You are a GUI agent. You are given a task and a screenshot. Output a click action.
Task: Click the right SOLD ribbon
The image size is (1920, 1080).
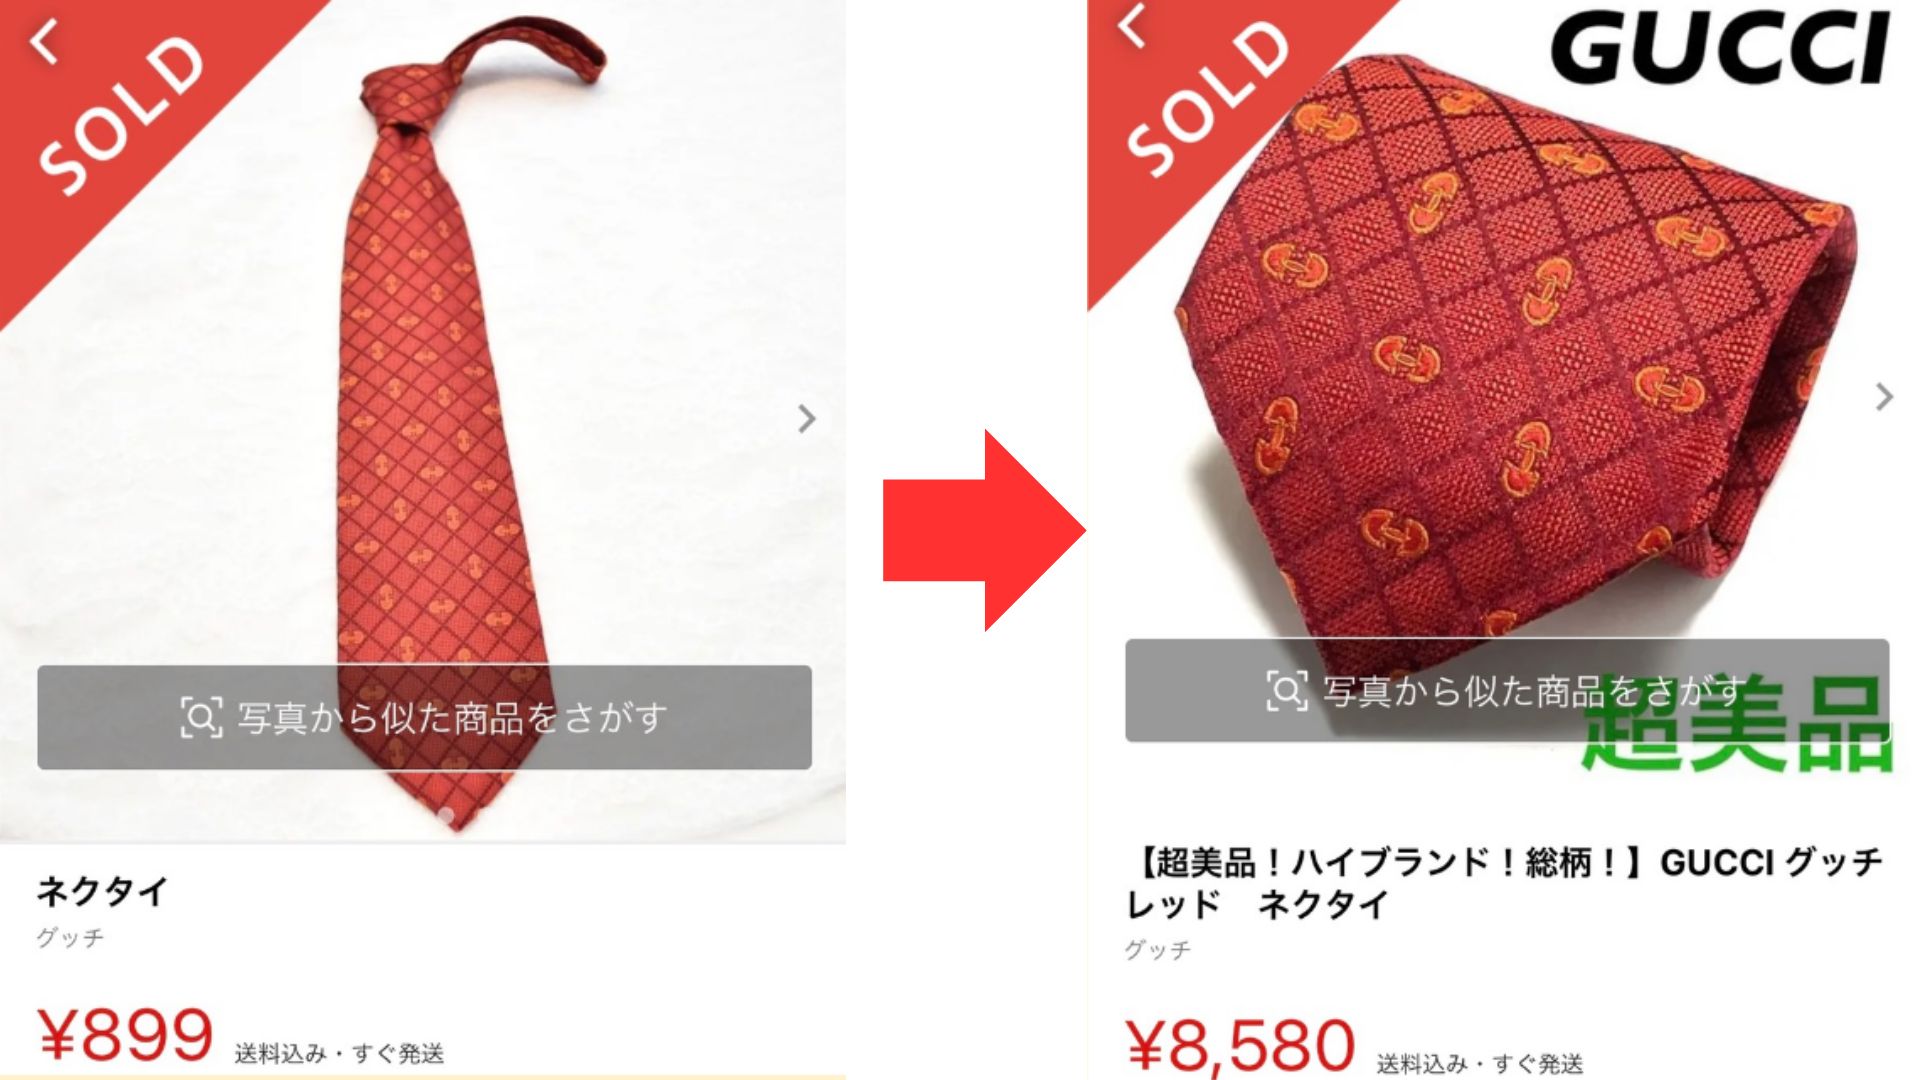click(1205, 100)
